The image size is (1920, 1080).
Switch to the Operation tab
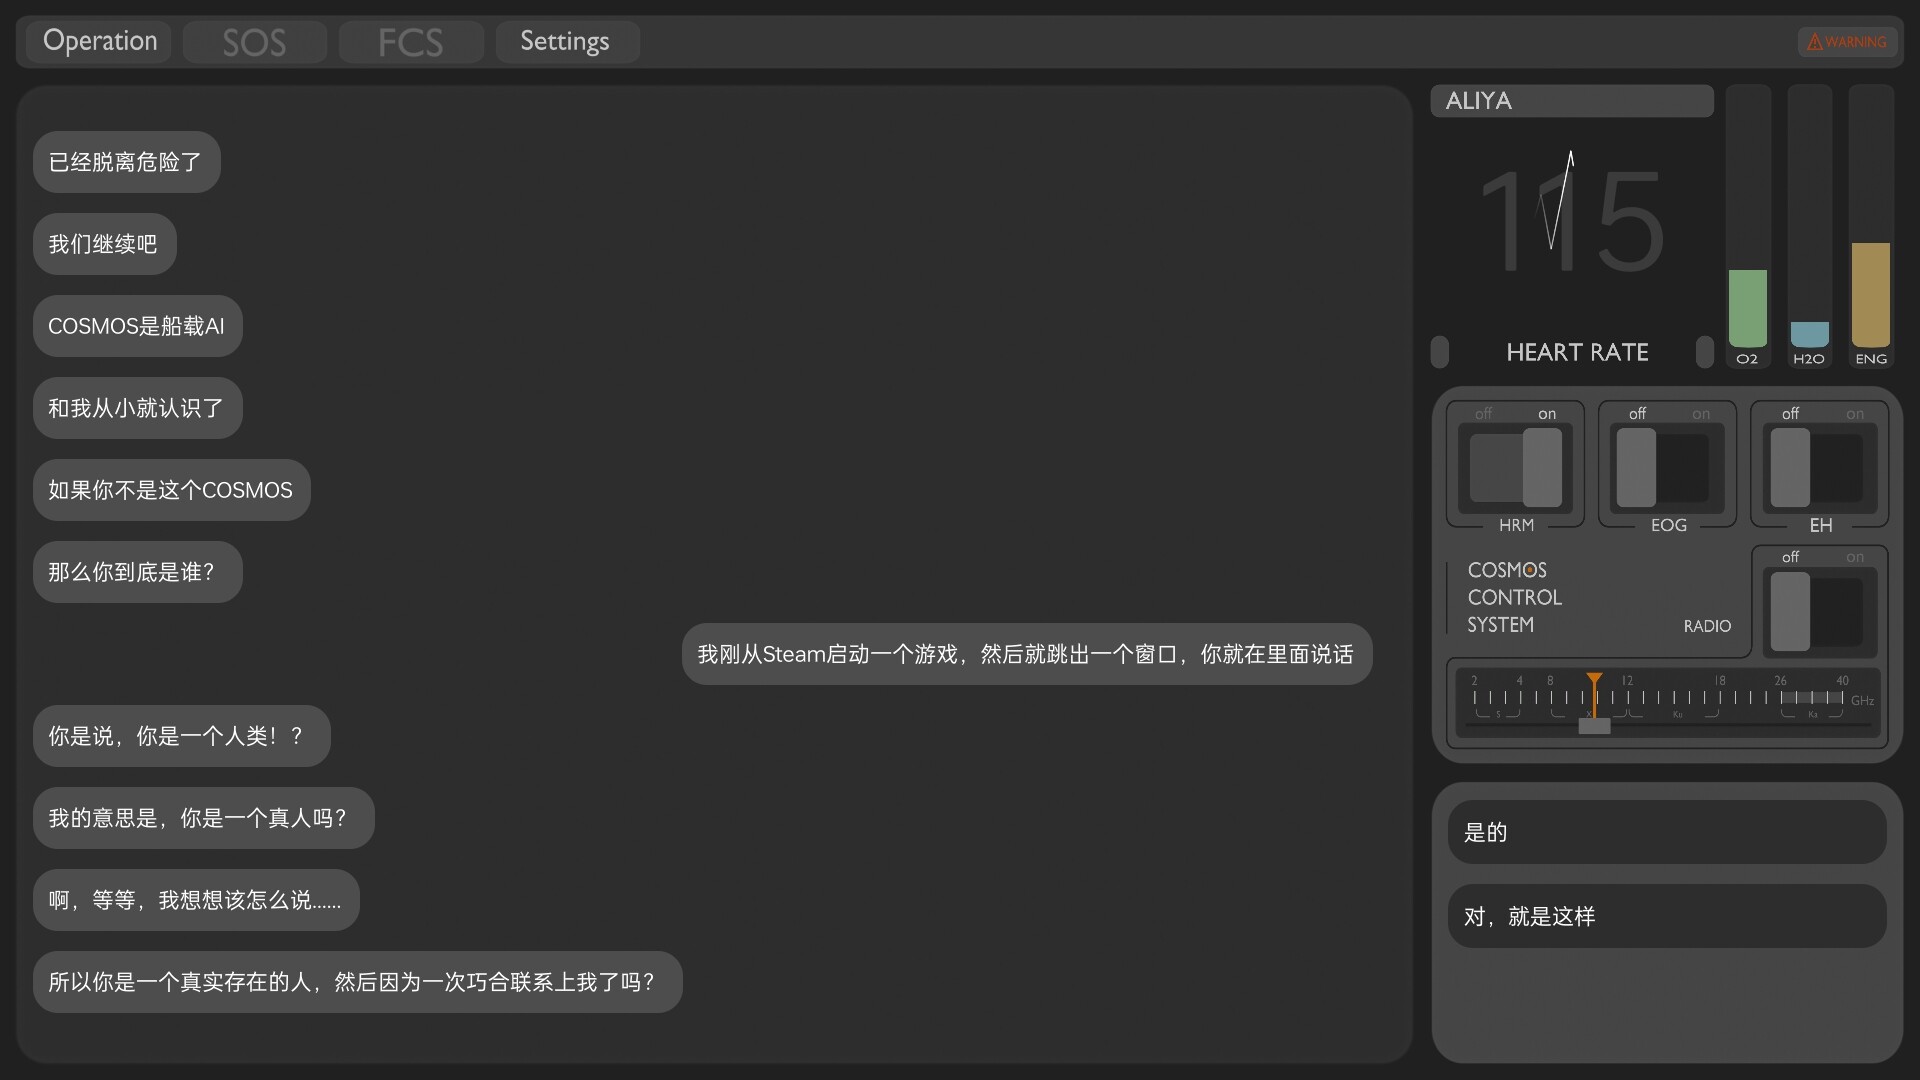coord(99,41)
